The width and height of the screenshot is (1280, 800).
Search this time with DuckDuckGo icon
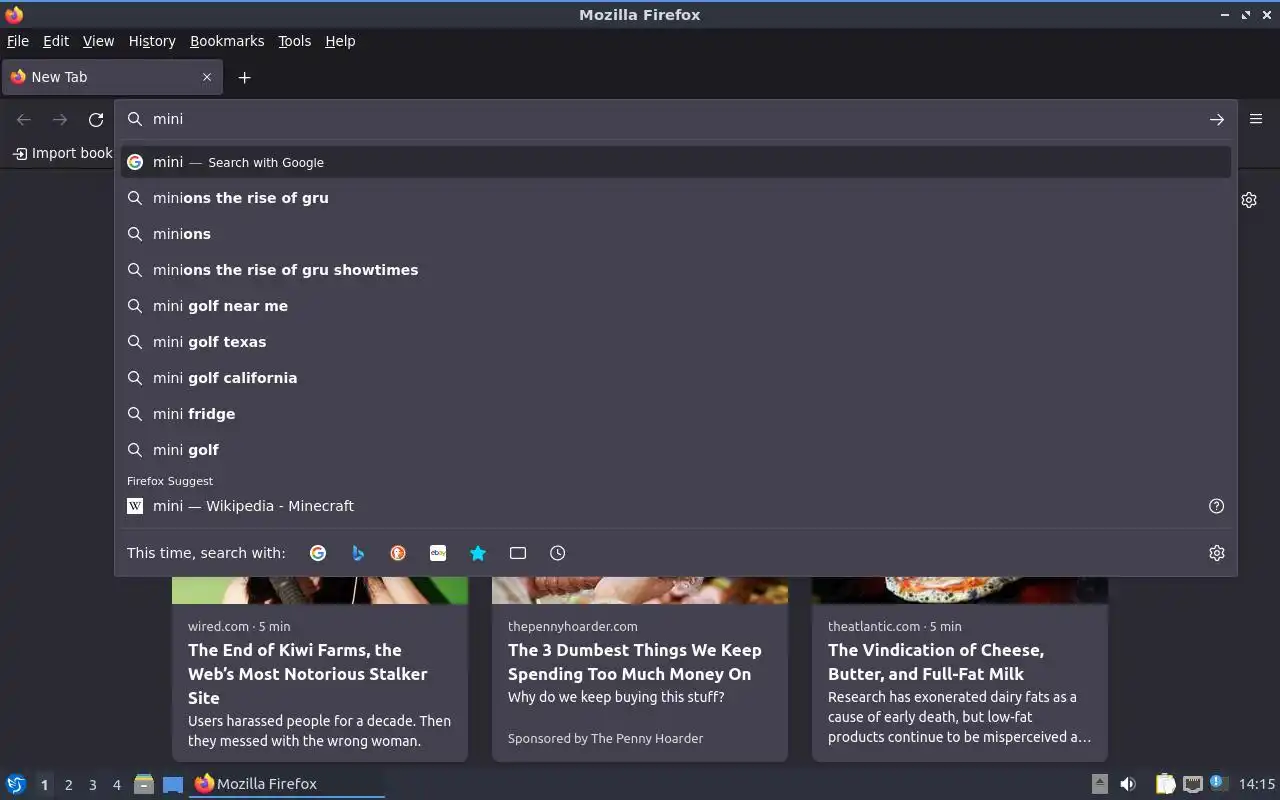point(398,553)
